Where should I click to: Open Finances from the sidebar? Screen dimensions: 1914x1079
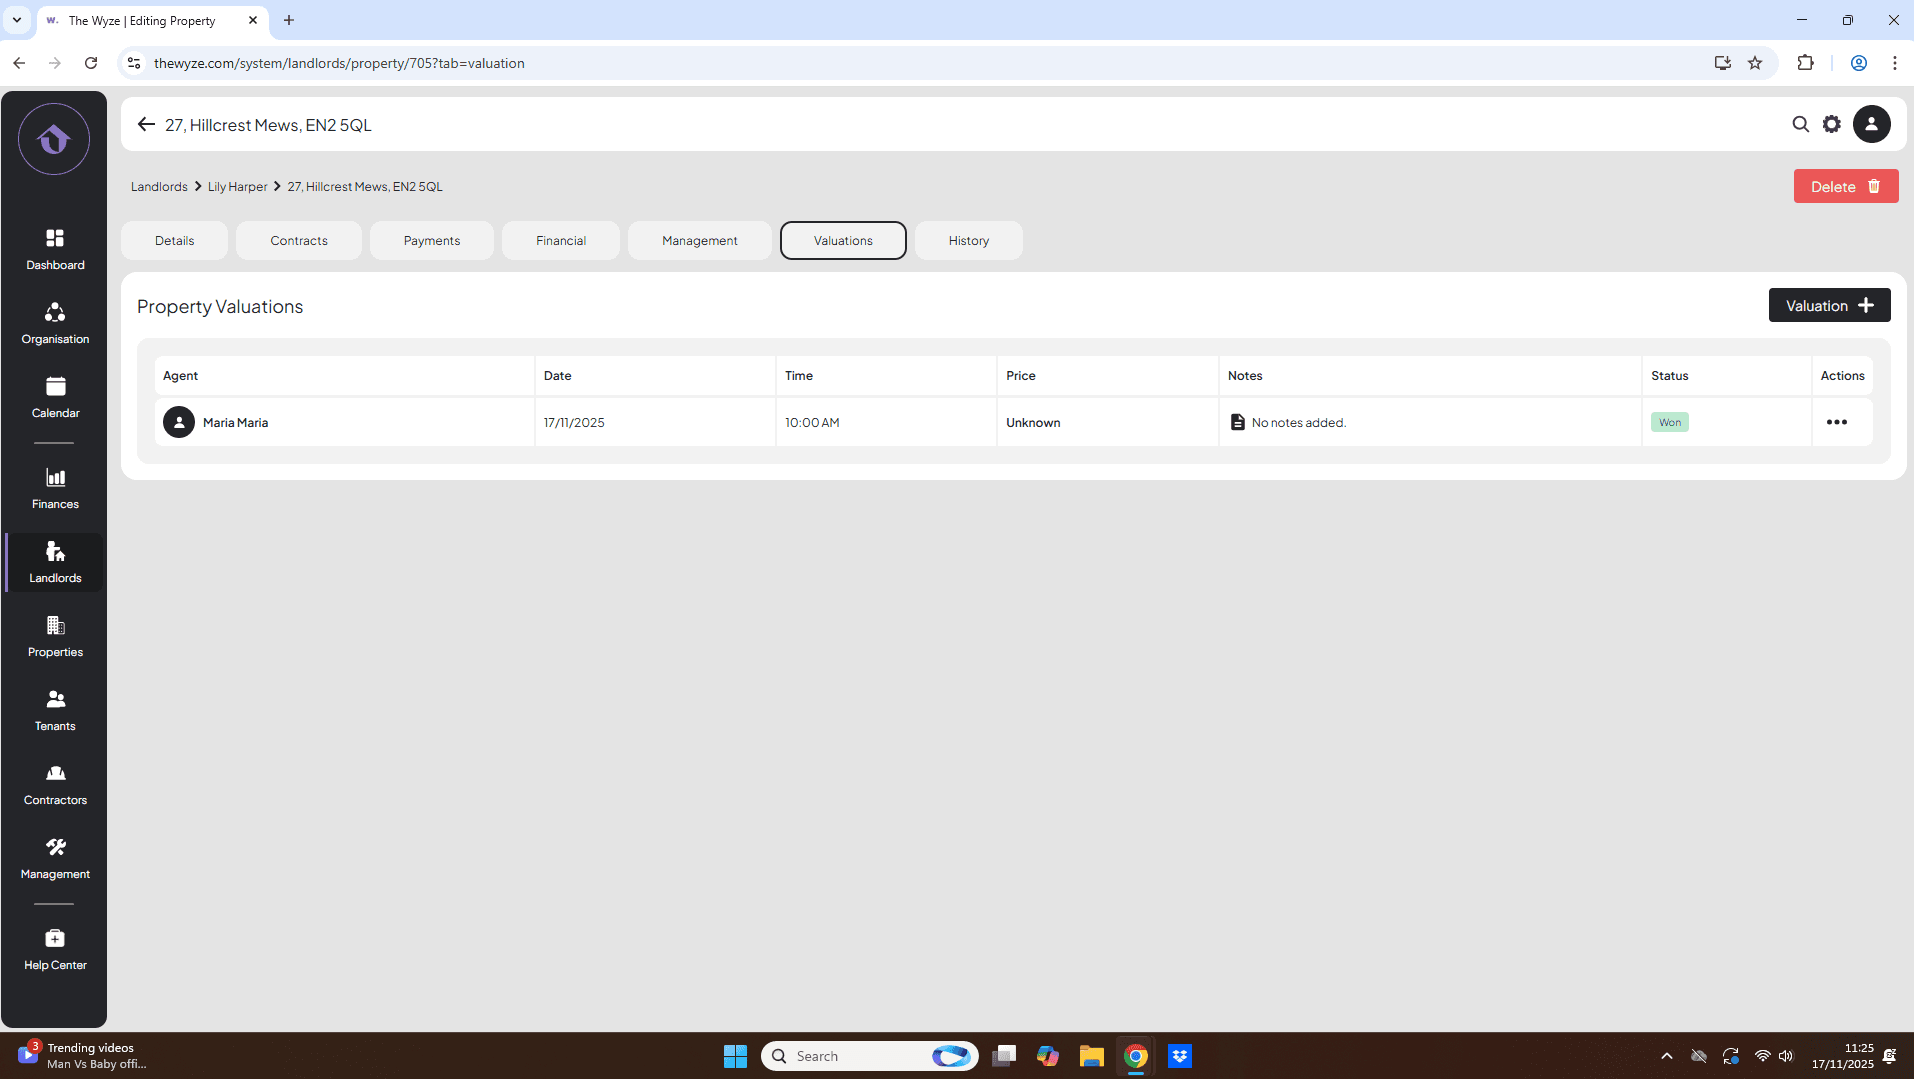pyautogui.click(x=55, y=488)
